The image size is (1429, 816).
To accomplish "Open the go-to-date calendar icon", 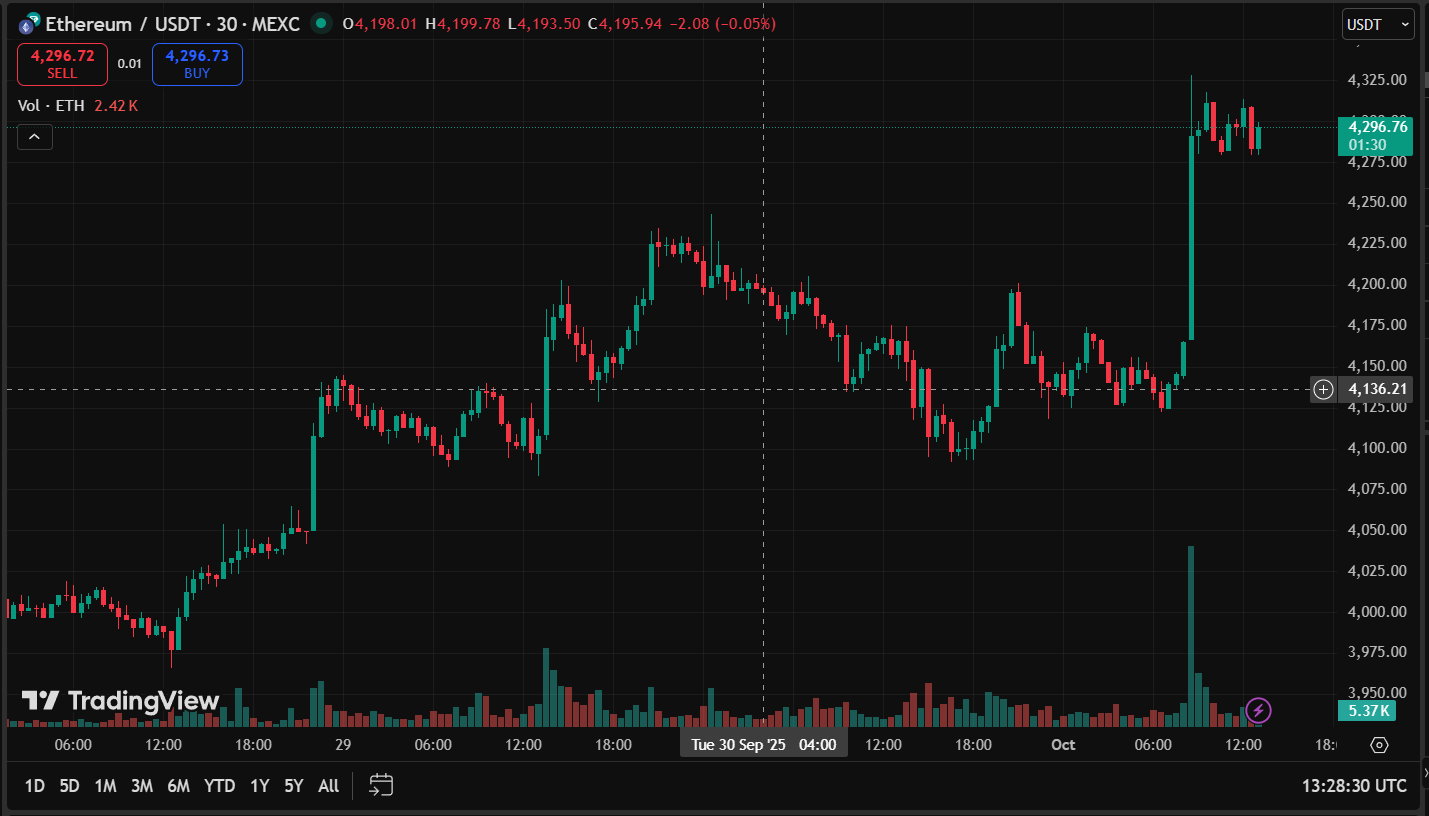I will [x=381, y=785].
